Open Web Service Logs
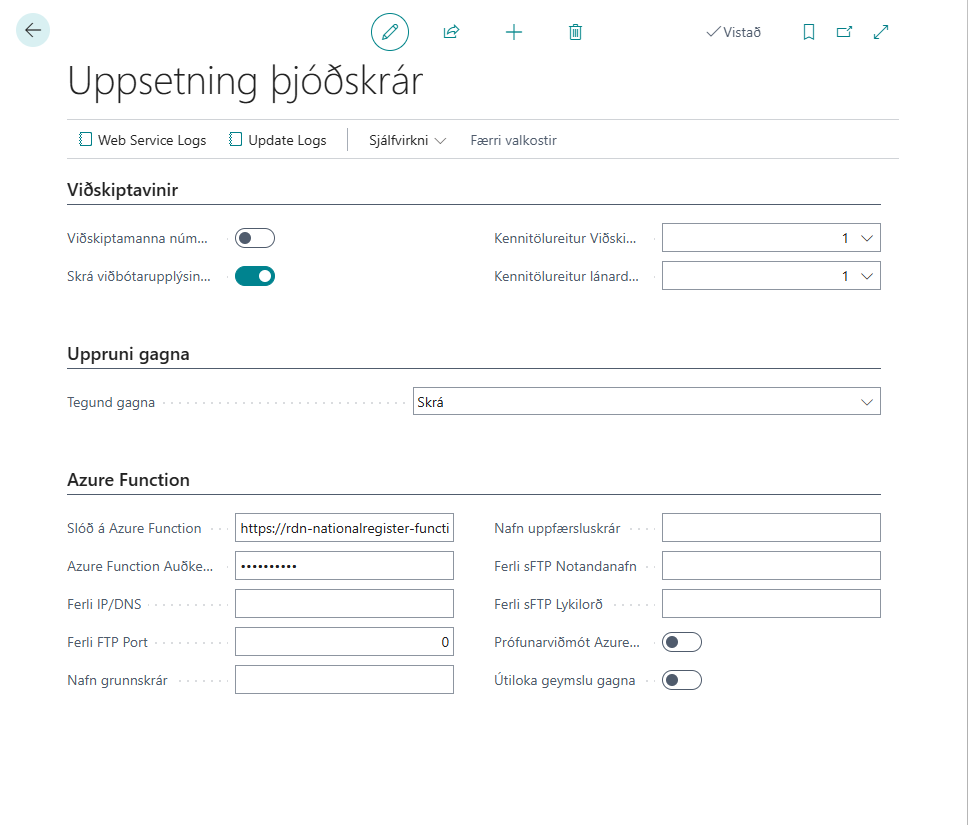 142,140
